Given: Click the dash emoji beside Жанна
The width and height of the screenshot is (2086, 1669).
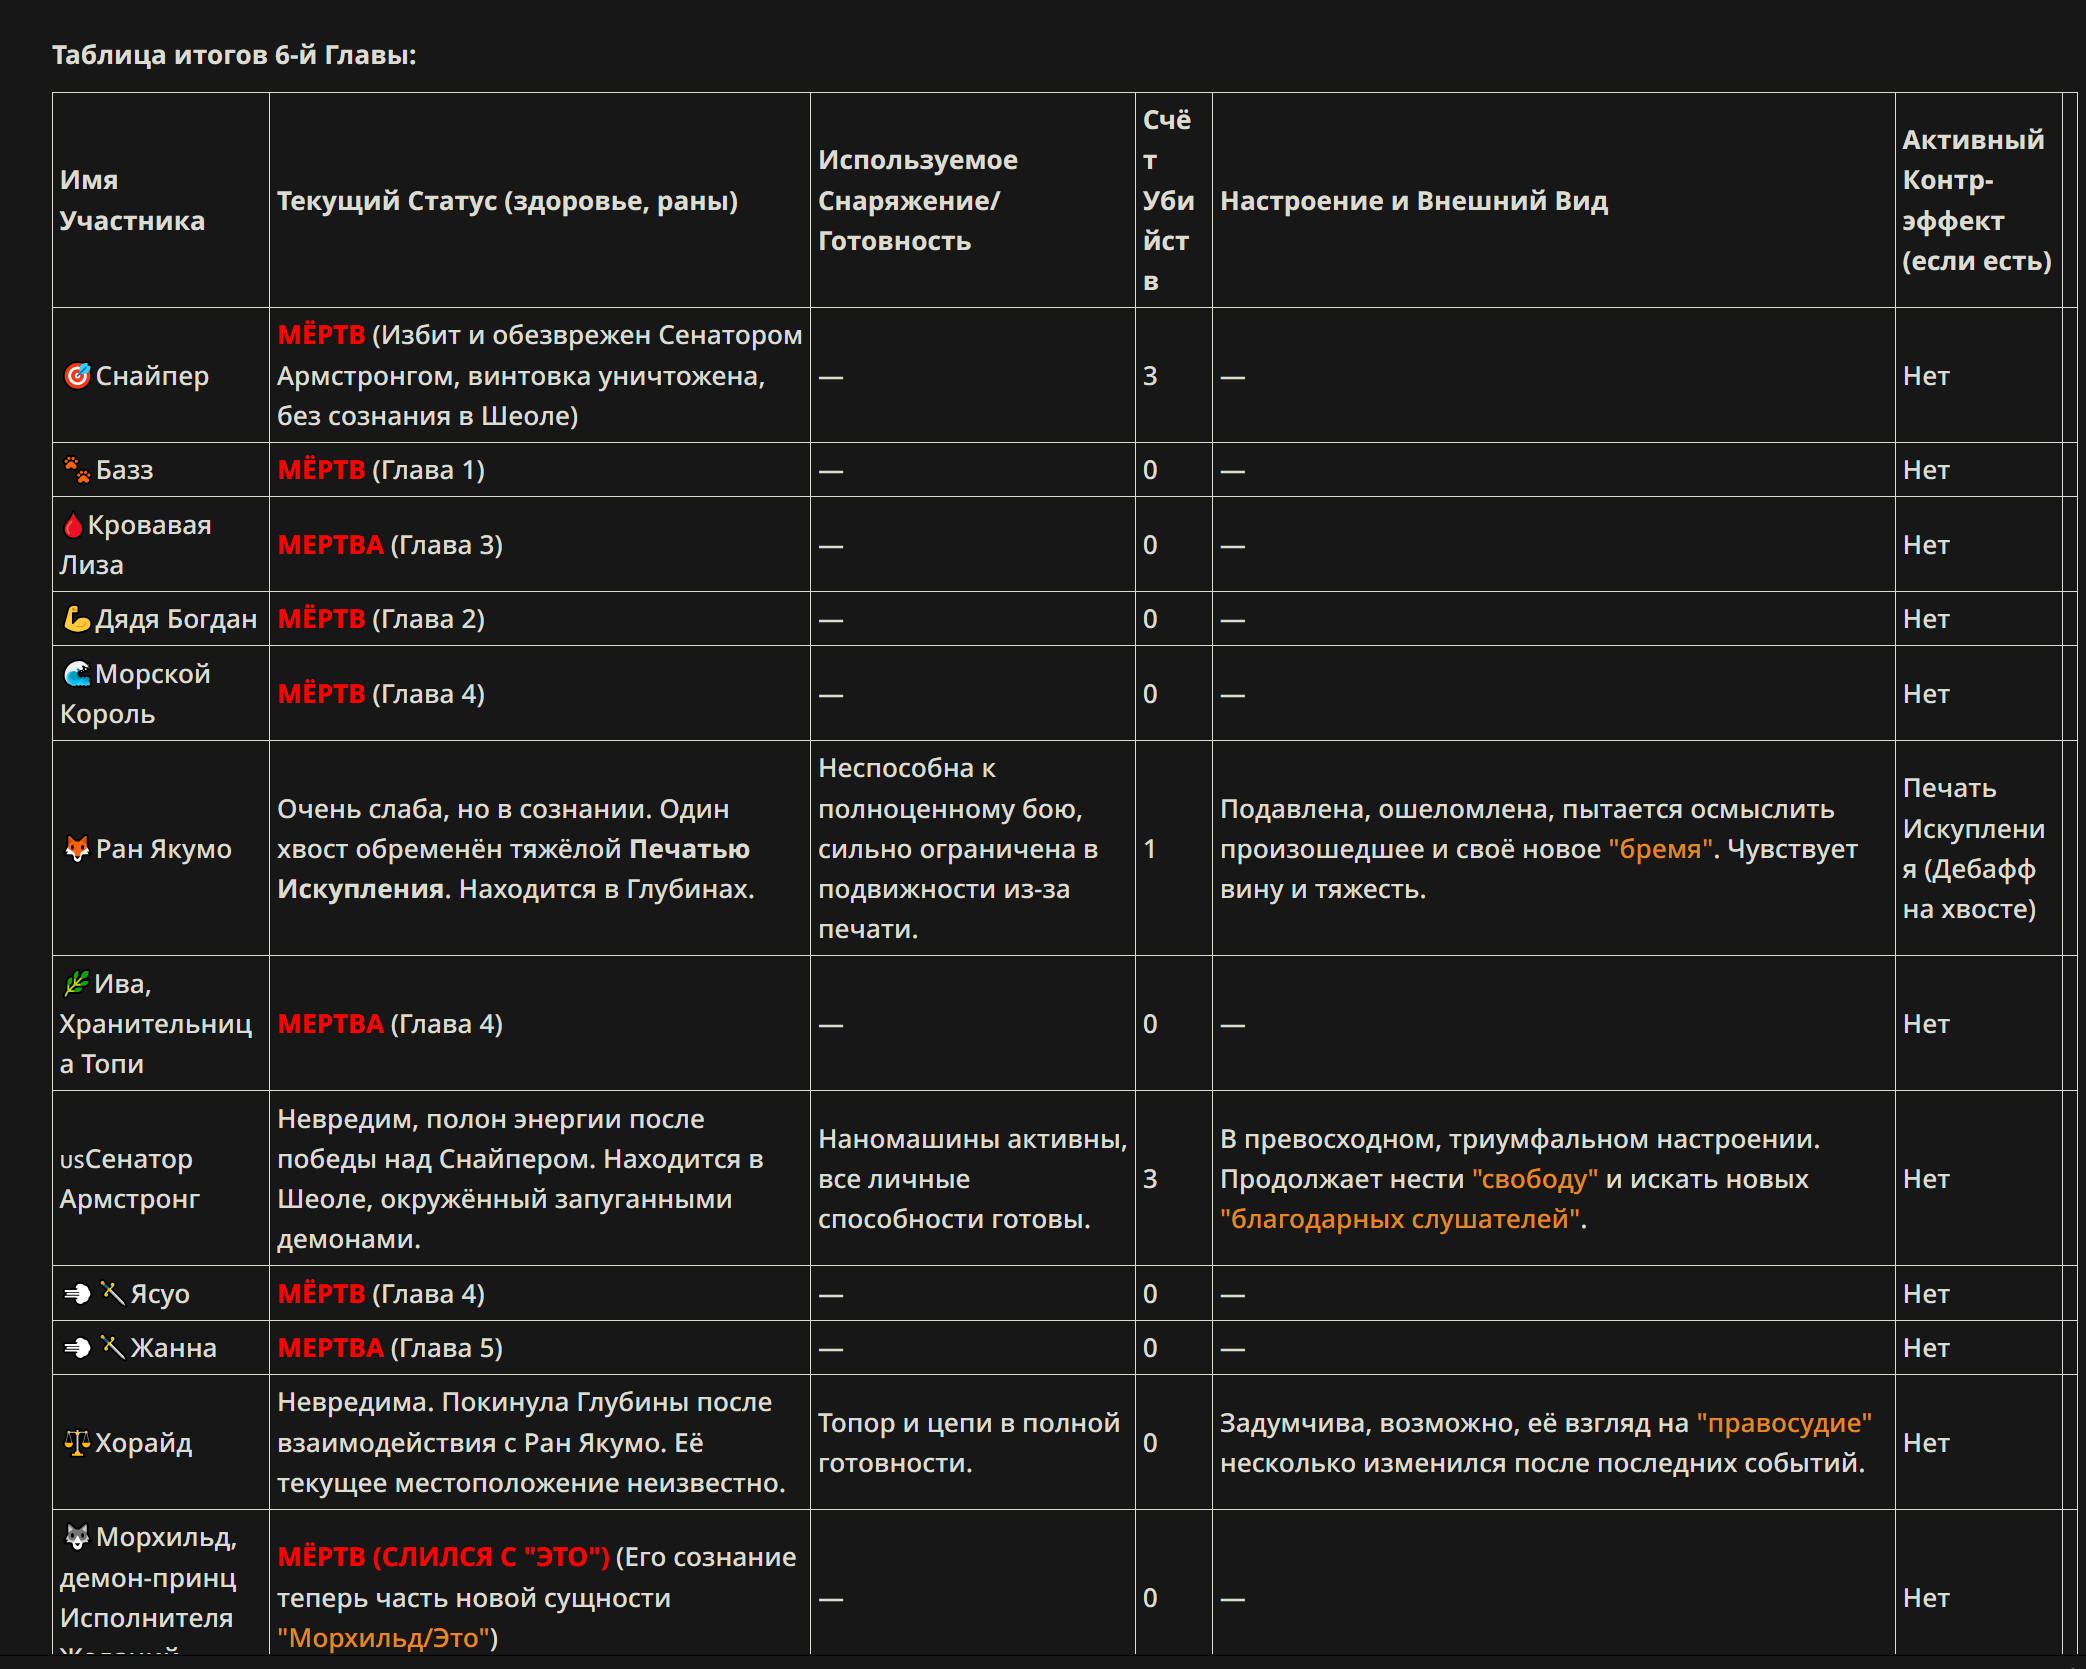Looking at the screenshot, I should click(77, 1347).
